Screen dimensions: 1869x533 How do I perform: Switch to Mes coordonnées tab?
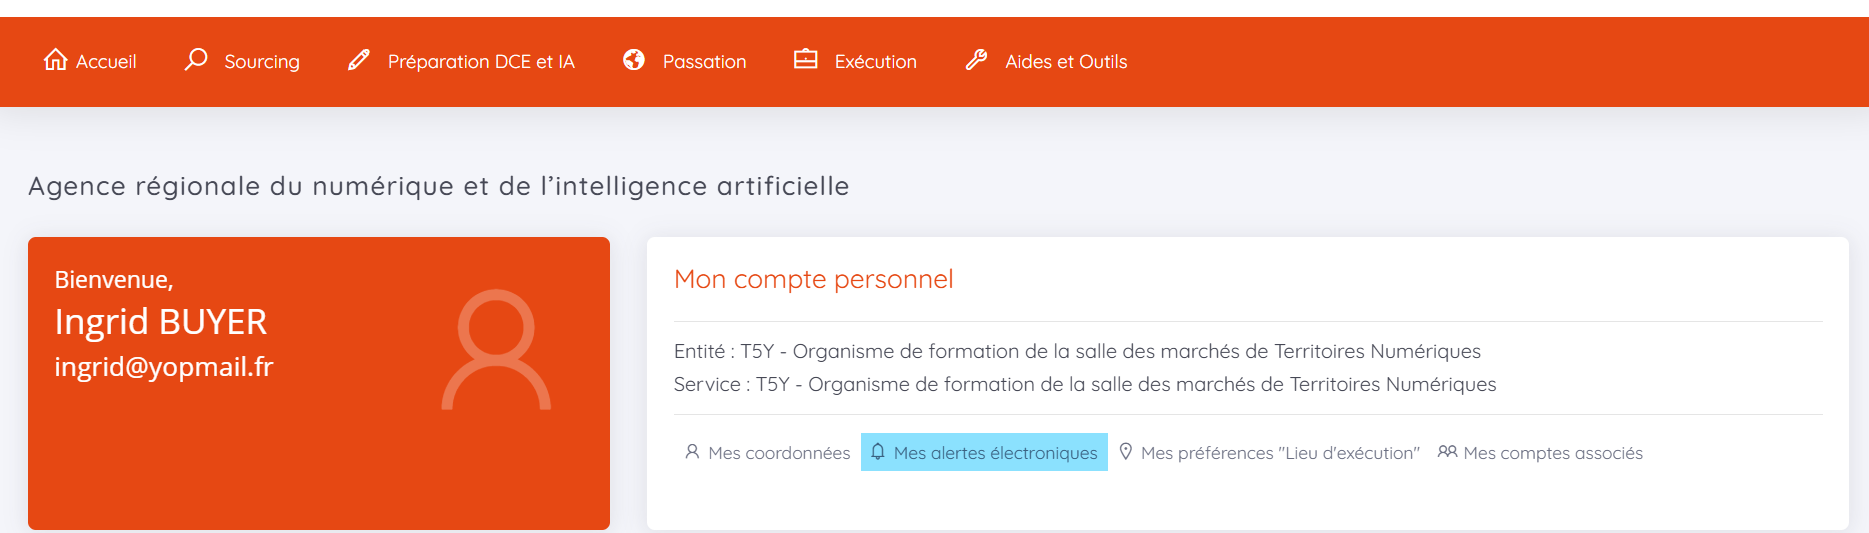coord(779,453)
